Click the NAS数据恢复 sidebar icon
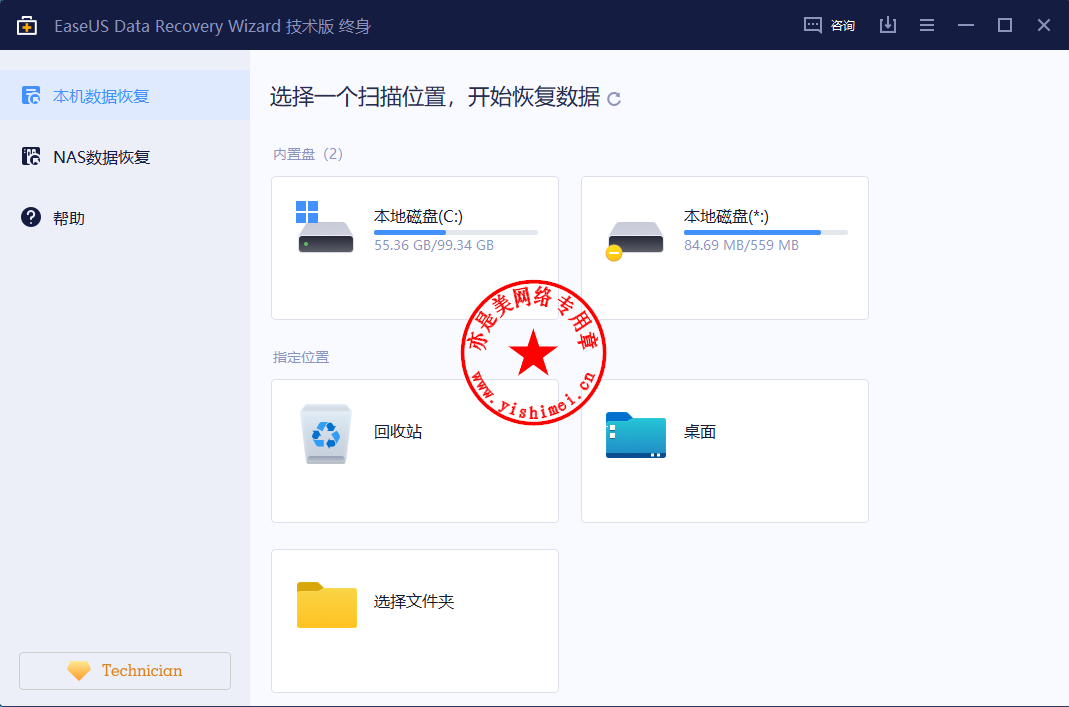The width and height of the screenshot is (1069, 707). (31, 157)
